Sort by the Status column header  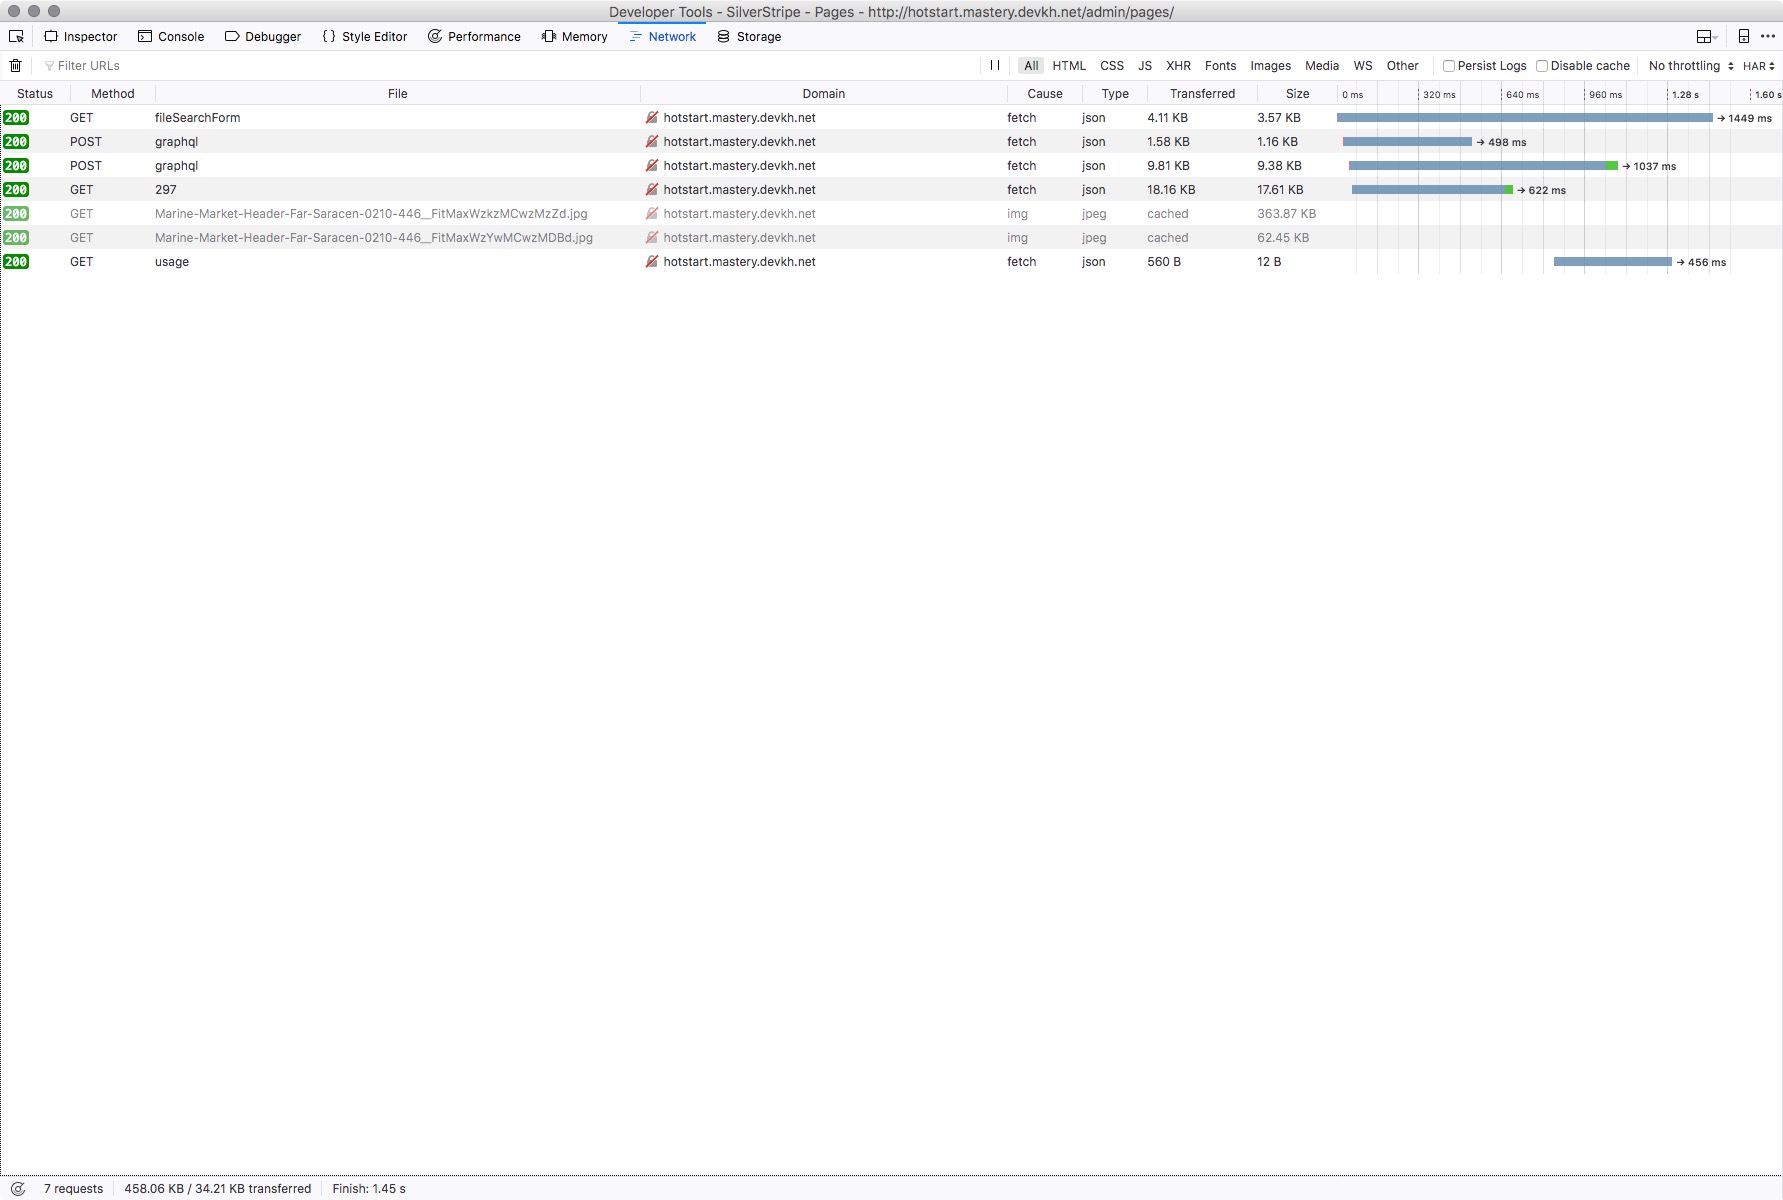click(x=35, y=93)
